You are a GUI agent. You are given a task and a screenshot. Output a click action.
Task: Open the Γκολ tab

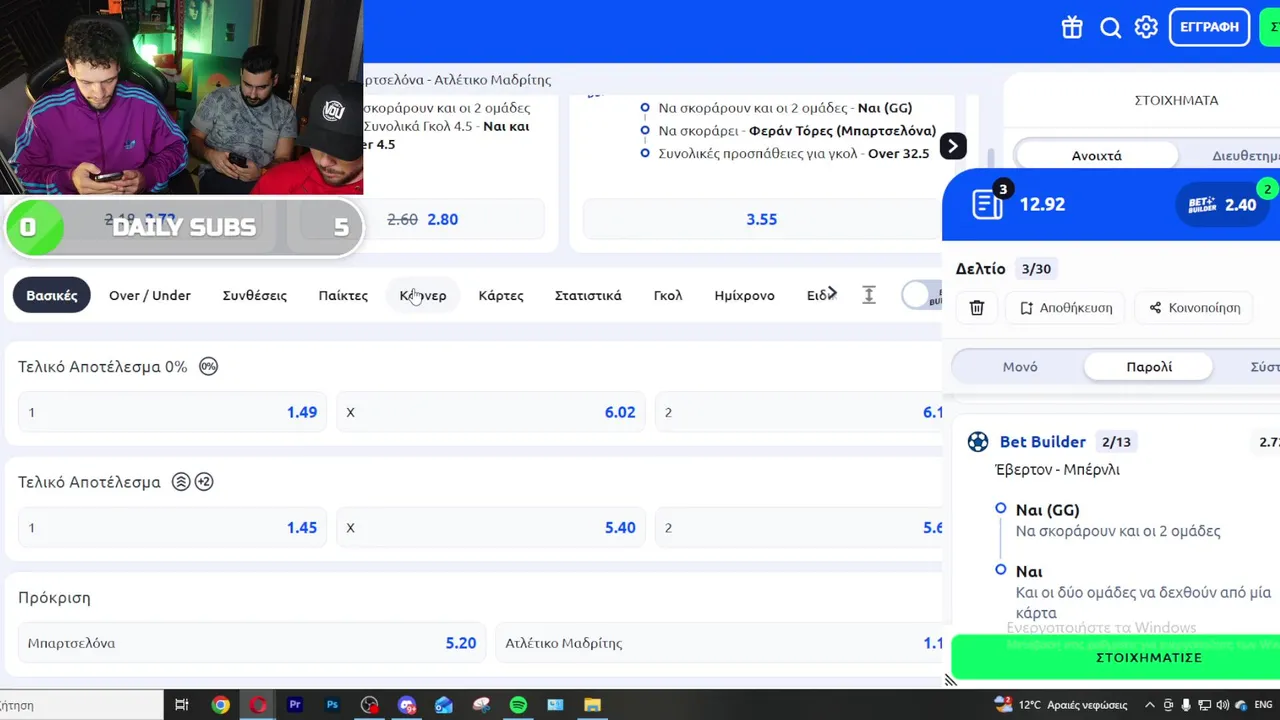pyautogui.click(x=668, y=295)
